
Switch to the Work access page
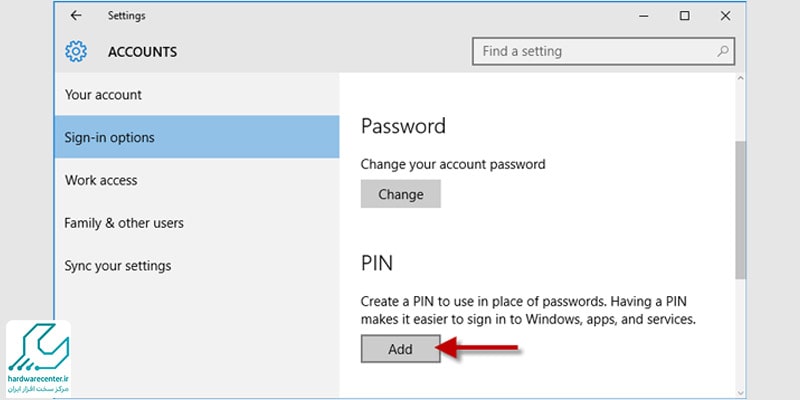coord(196,180)
